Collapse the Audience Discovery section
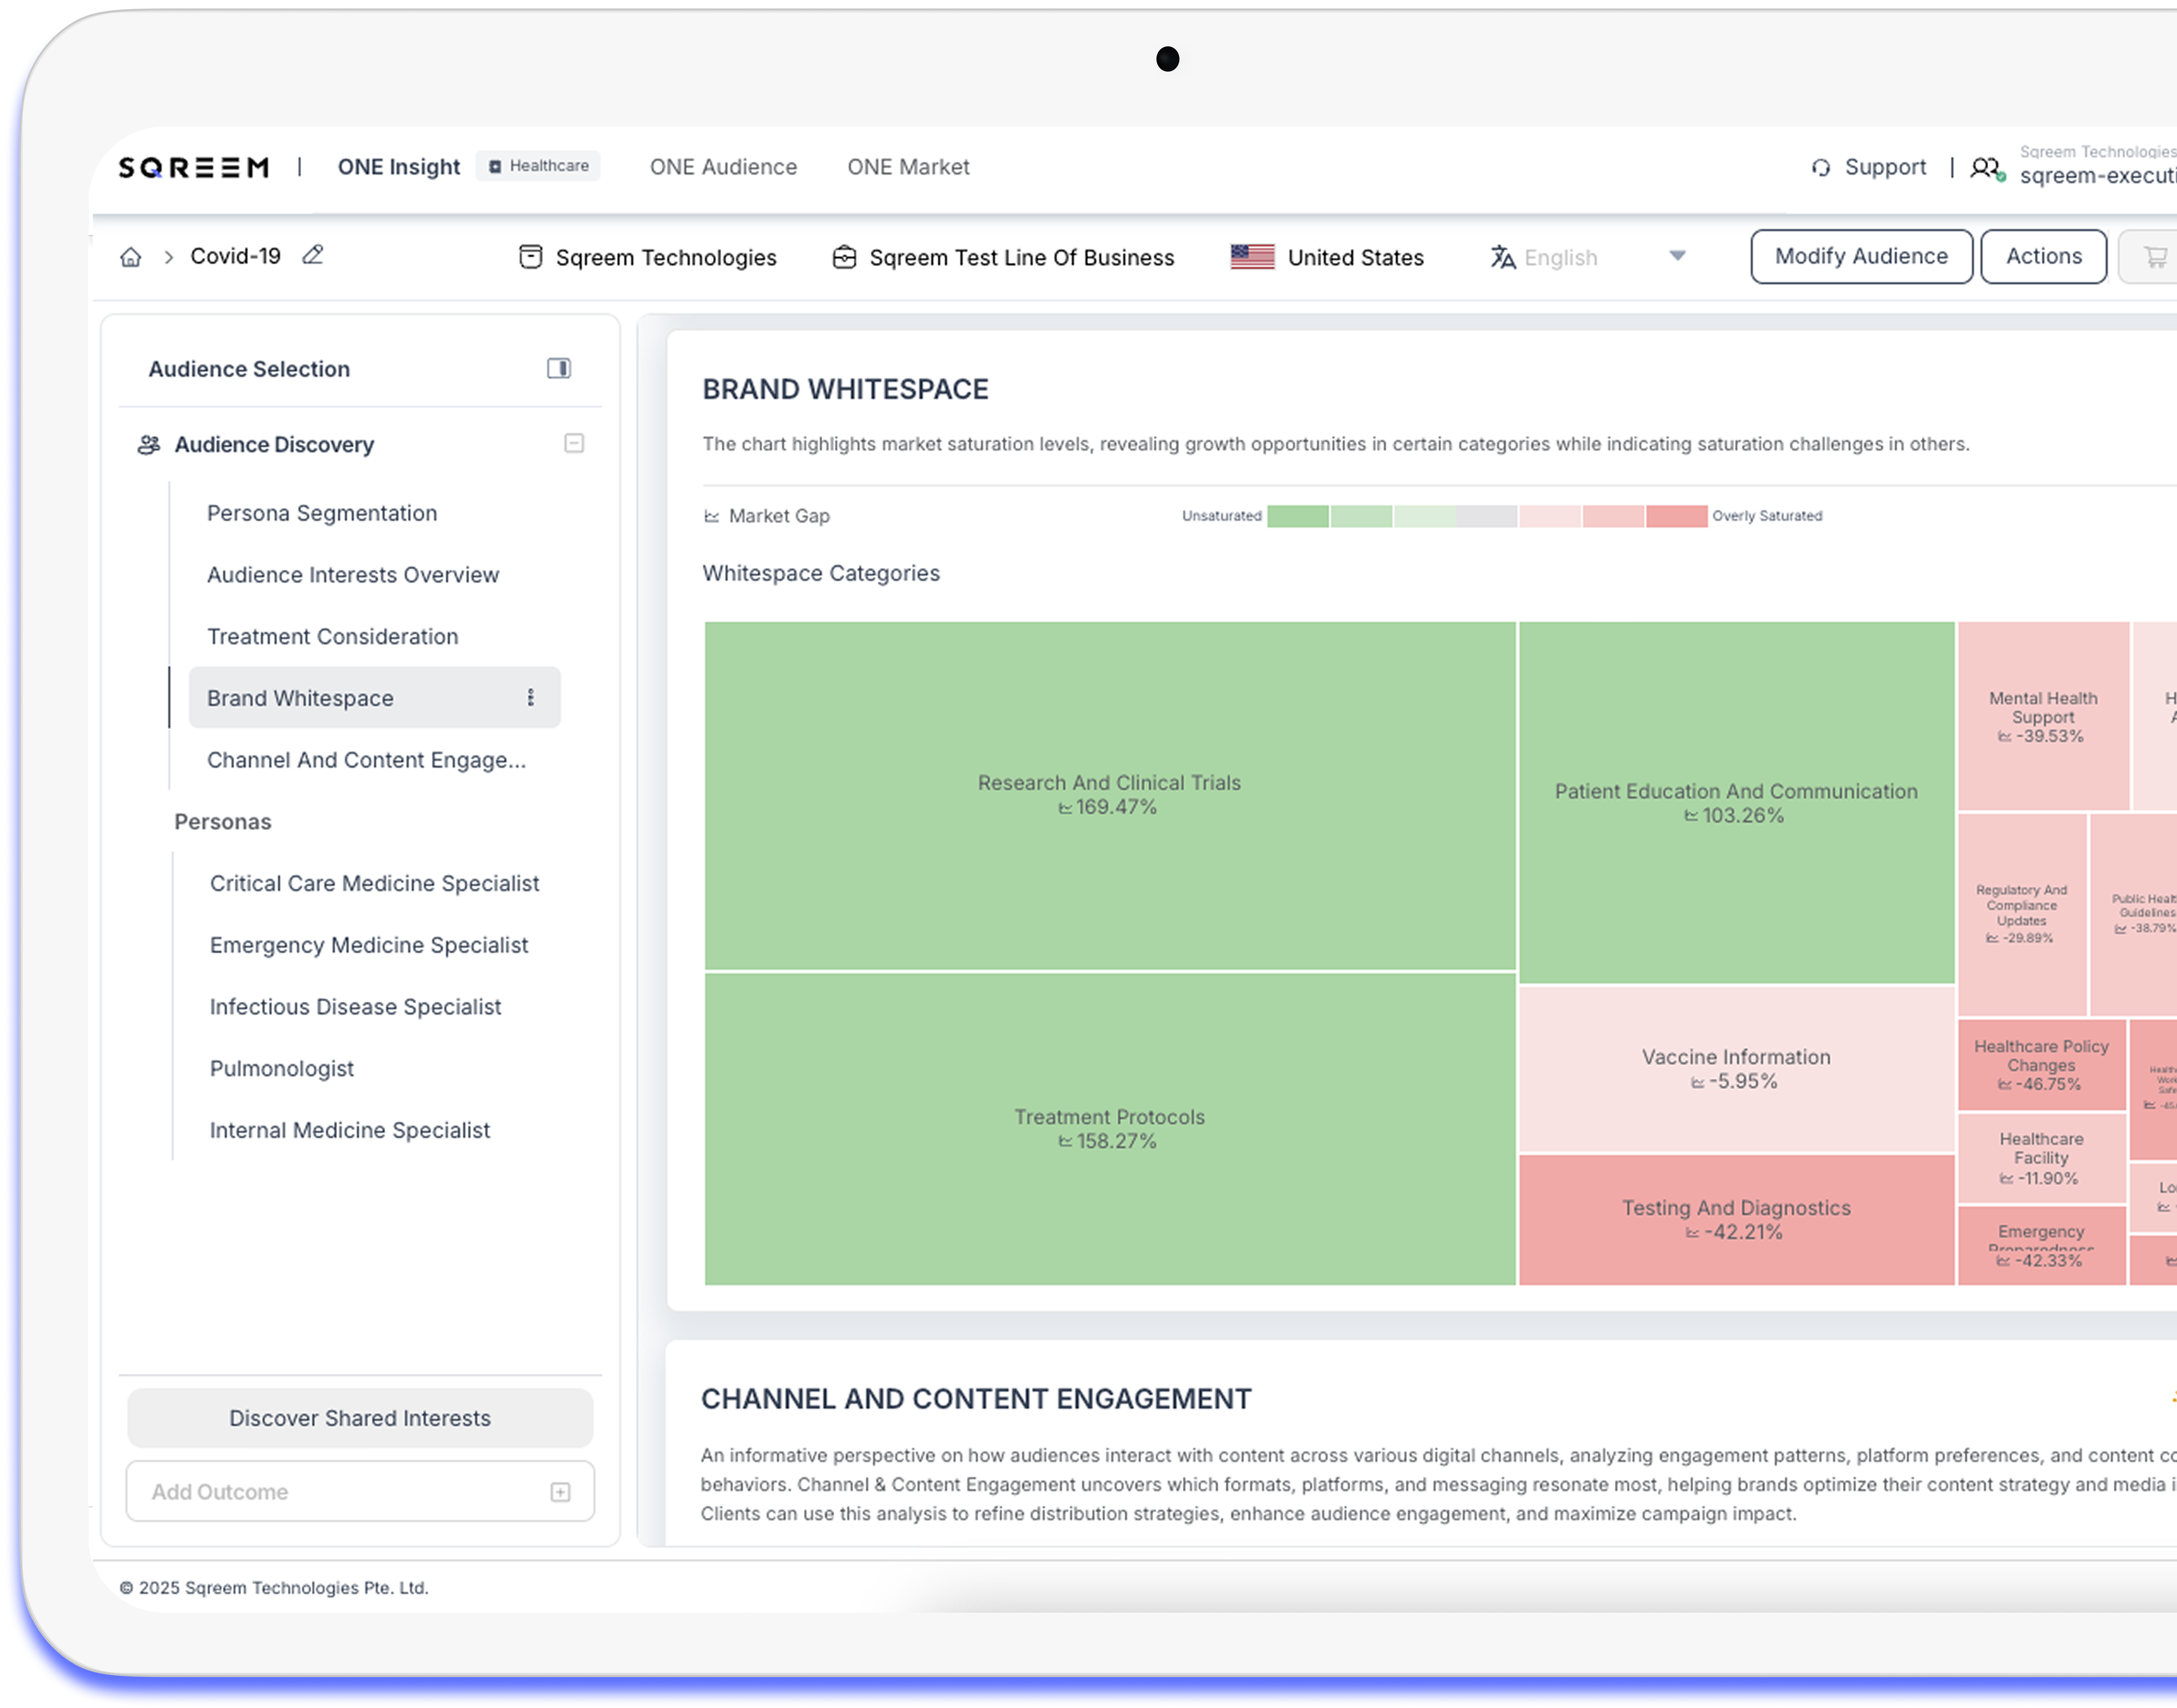 [574, 443]
